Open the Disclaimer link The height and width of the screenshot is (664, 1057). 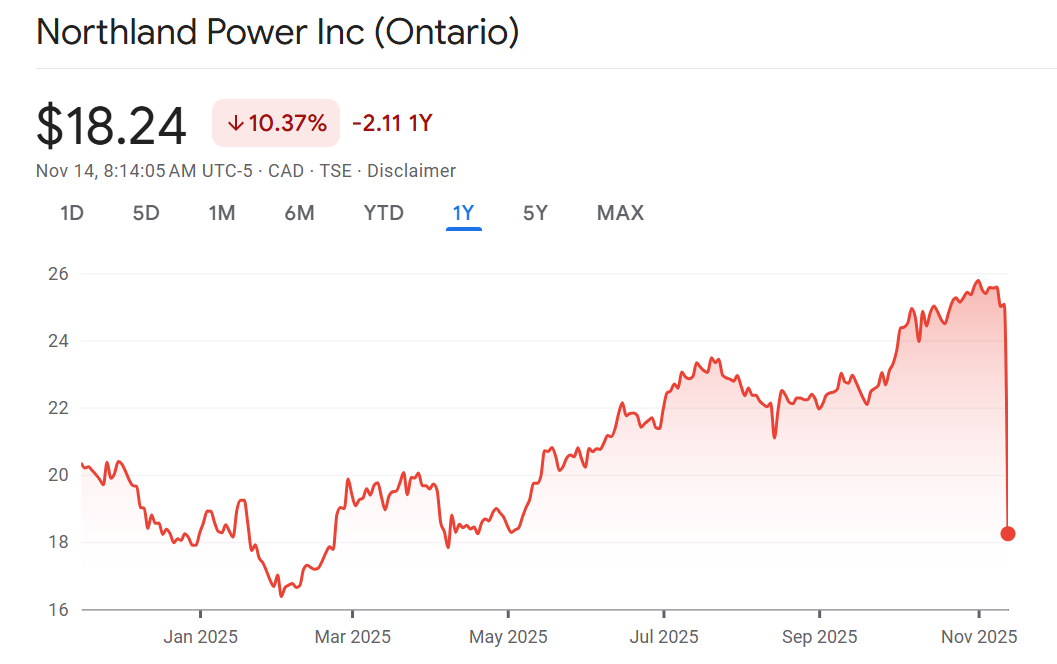point(411,171)
